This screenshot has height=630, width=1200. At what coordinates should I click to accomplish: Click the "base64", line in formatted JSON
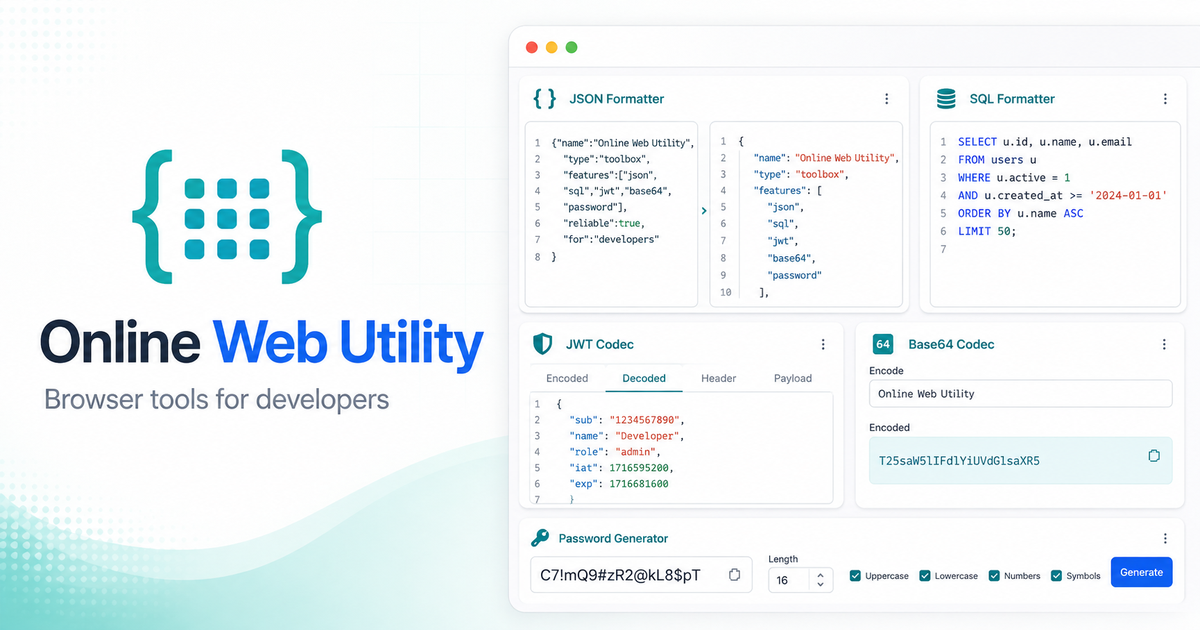tap(790, 258)
